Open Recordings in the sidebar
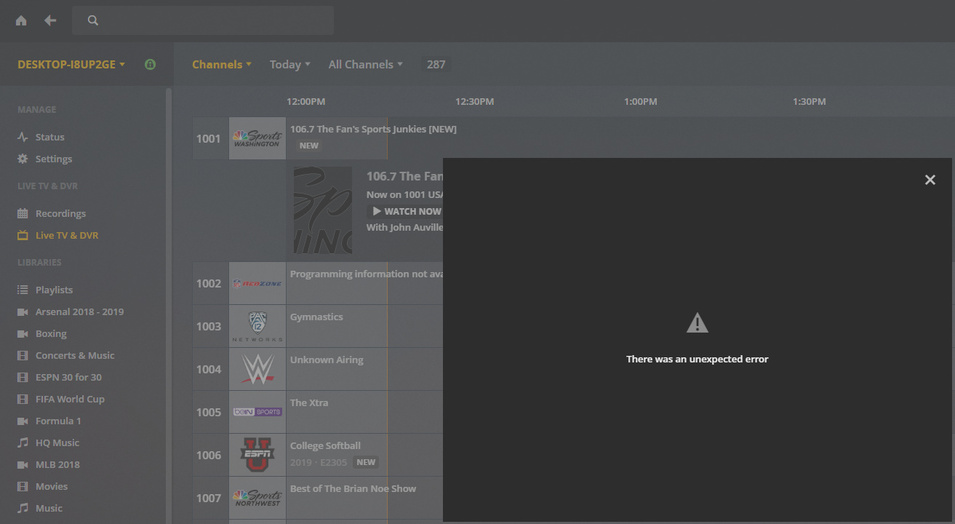Image resolution: width=955 pixels, height=524 pixels. (x=60, y=214)
